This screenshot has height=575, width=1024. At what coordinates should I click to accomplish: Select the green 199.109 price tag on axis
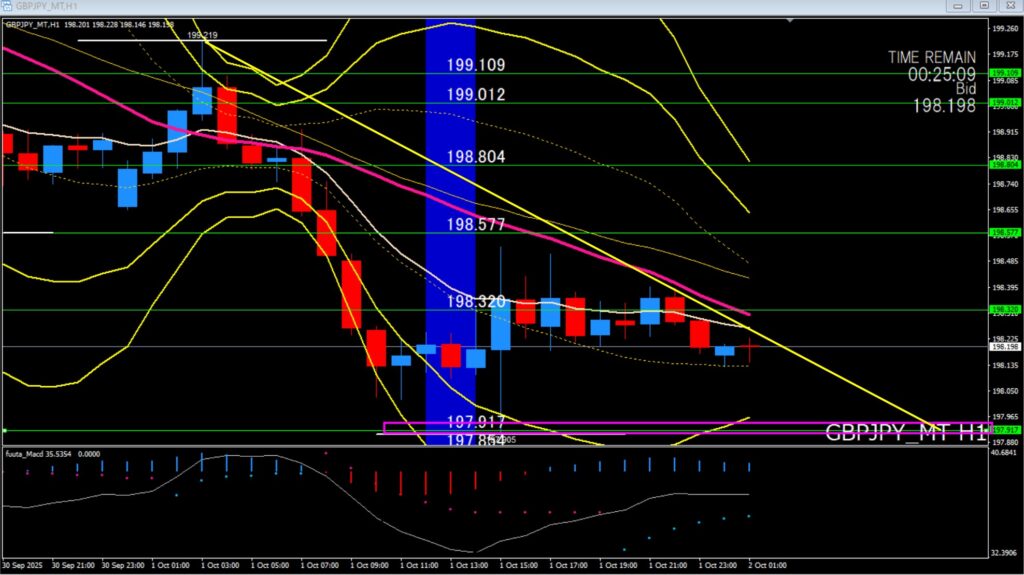point(1003,73)
